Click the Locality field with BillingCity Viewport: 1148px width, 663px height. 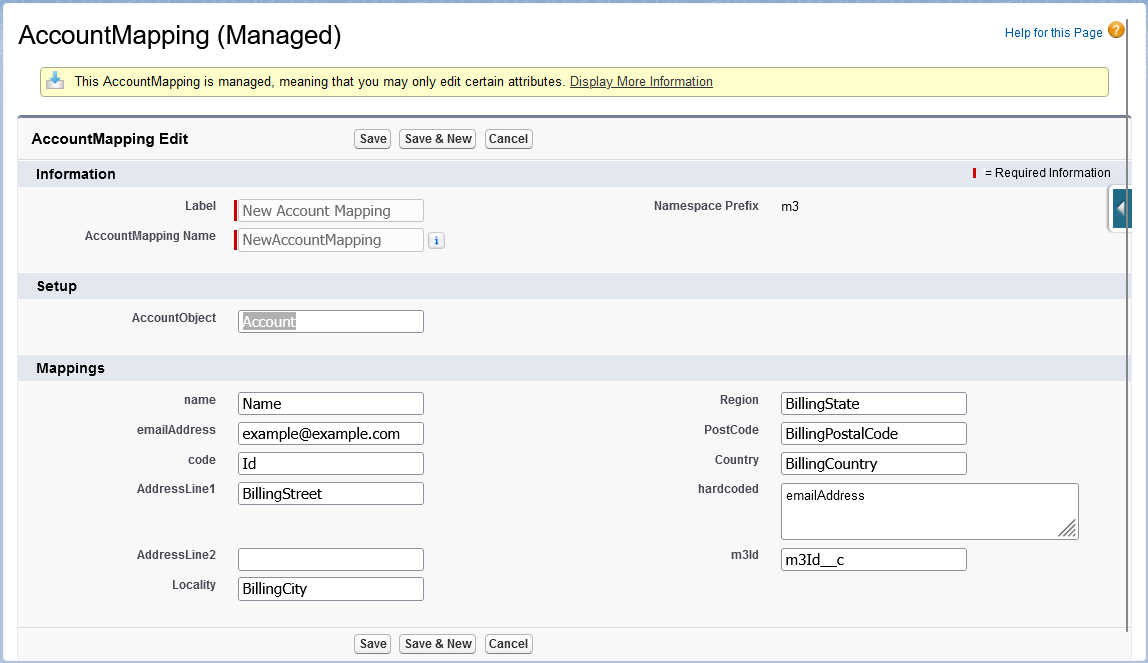(x=331, y=589)
